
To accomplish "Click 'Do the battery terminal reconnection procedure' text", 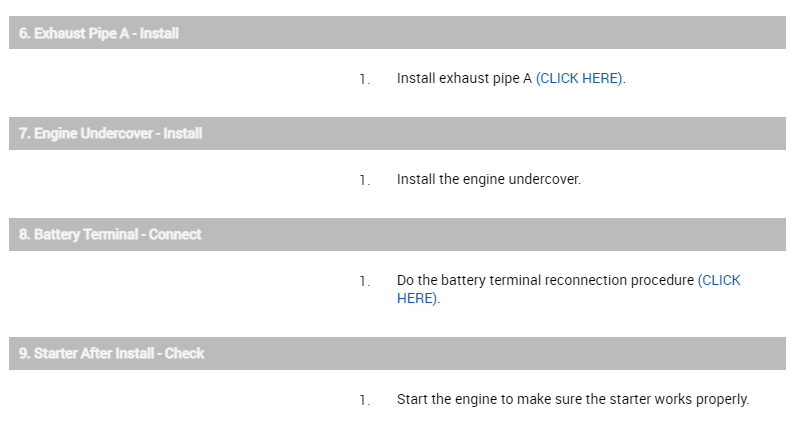I will pos(545,281).
